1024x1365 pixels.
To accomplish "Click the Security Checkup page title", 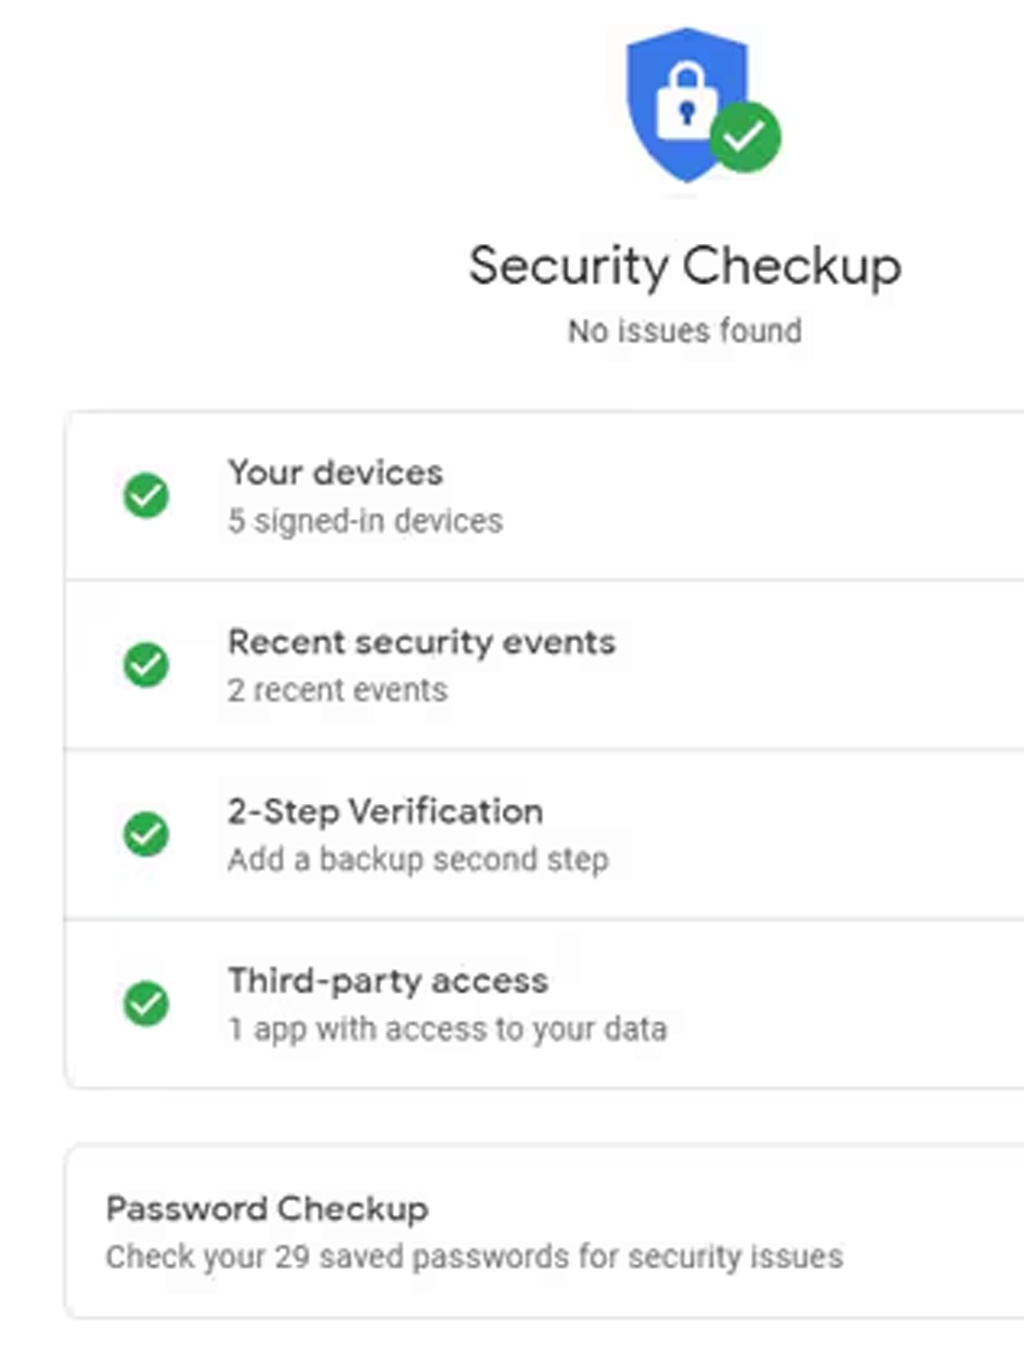I will pyautogui.click(x=685, y=266).
